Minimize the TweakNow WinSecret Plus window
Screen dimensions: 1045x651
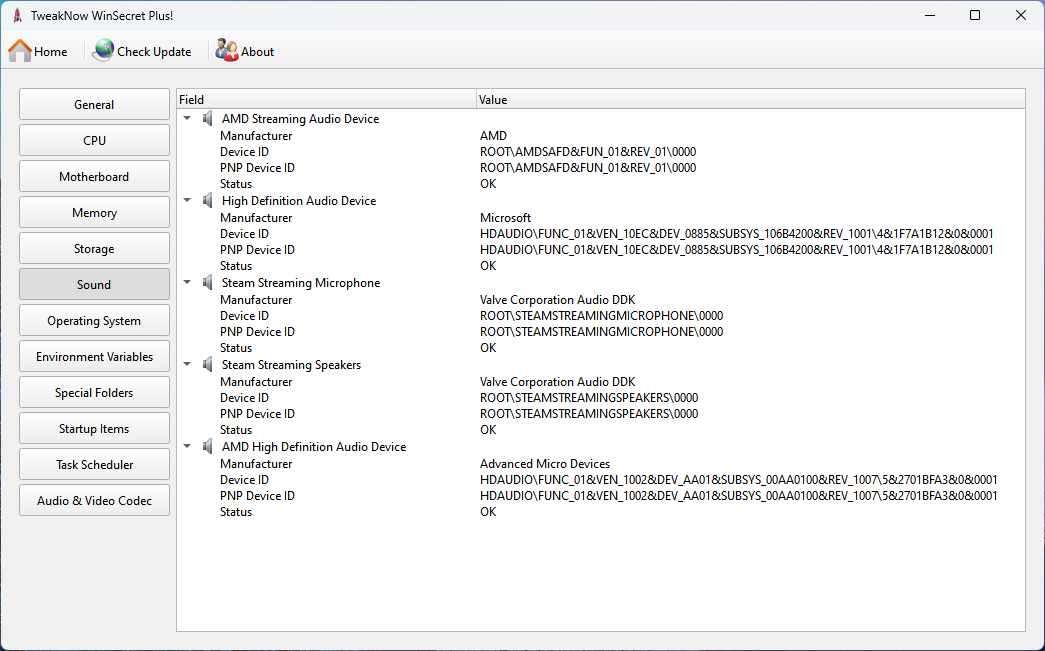pos(930,15)
